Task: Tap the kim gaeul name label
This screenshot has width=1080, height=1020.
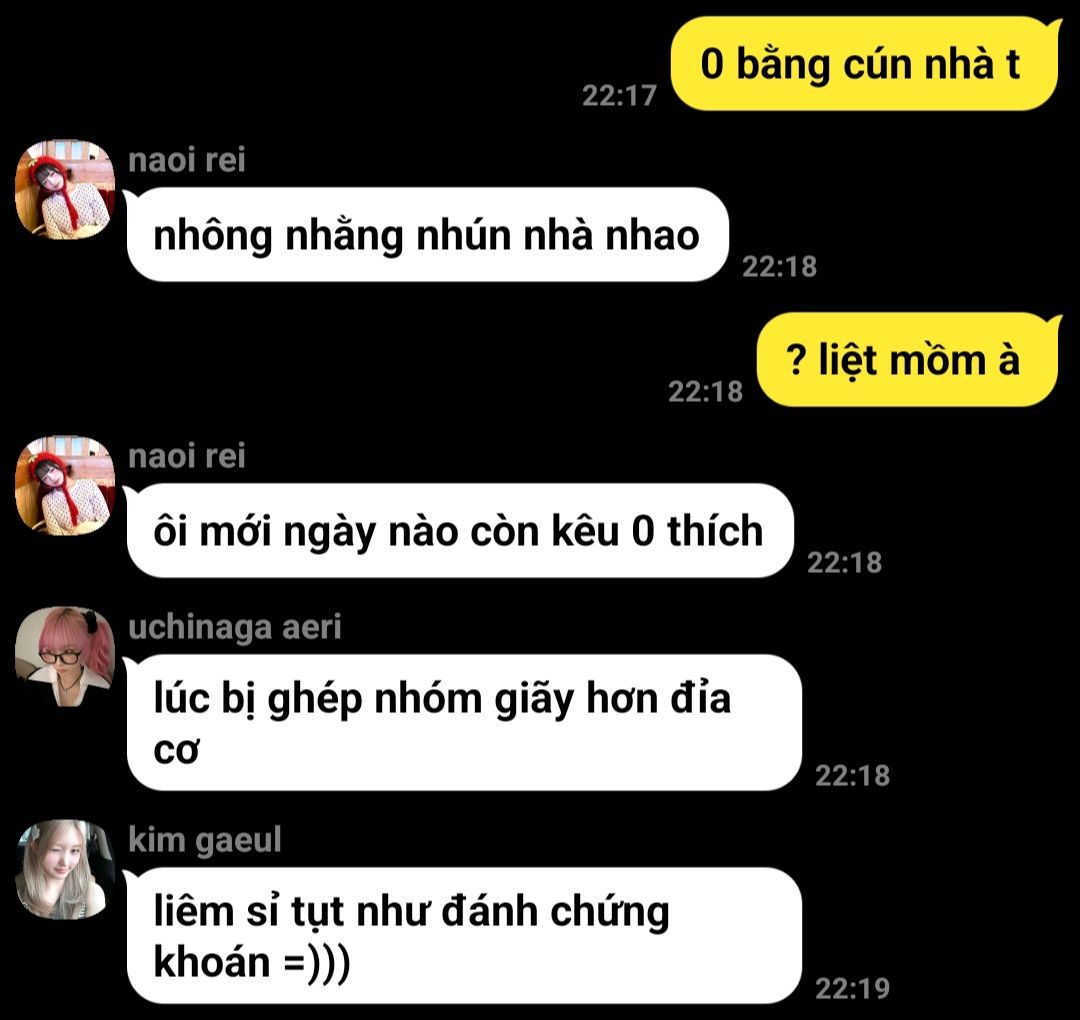Action: click(205, 840)
